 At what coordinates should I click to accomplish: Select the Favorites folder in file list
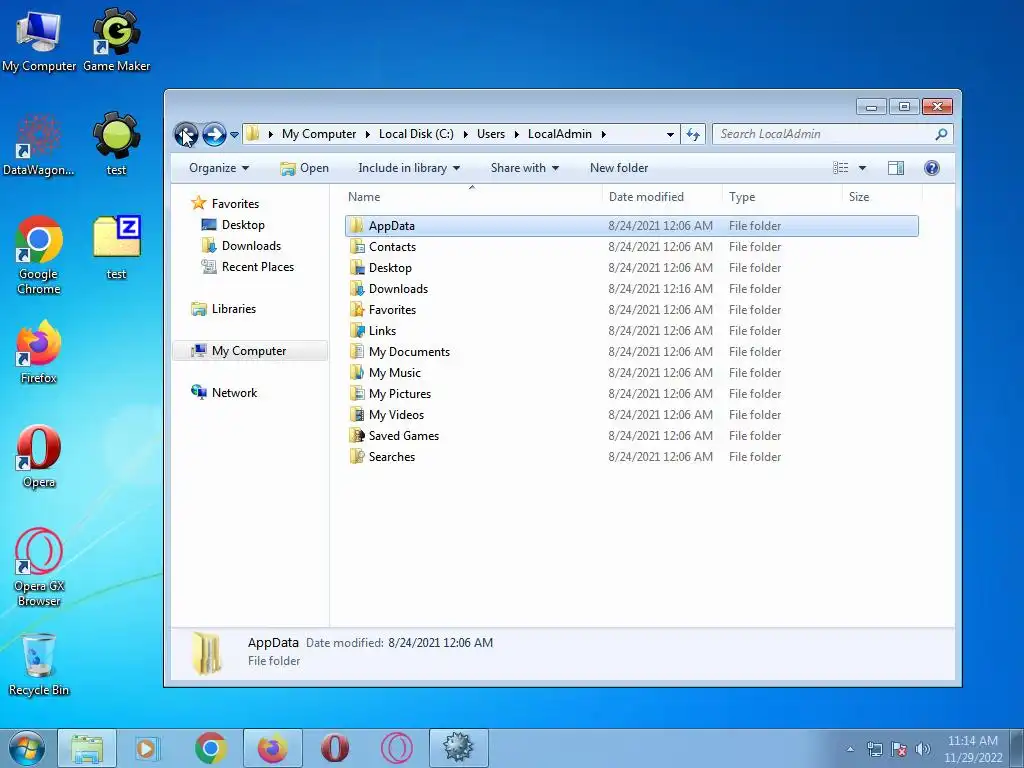(x=392, y=310)
